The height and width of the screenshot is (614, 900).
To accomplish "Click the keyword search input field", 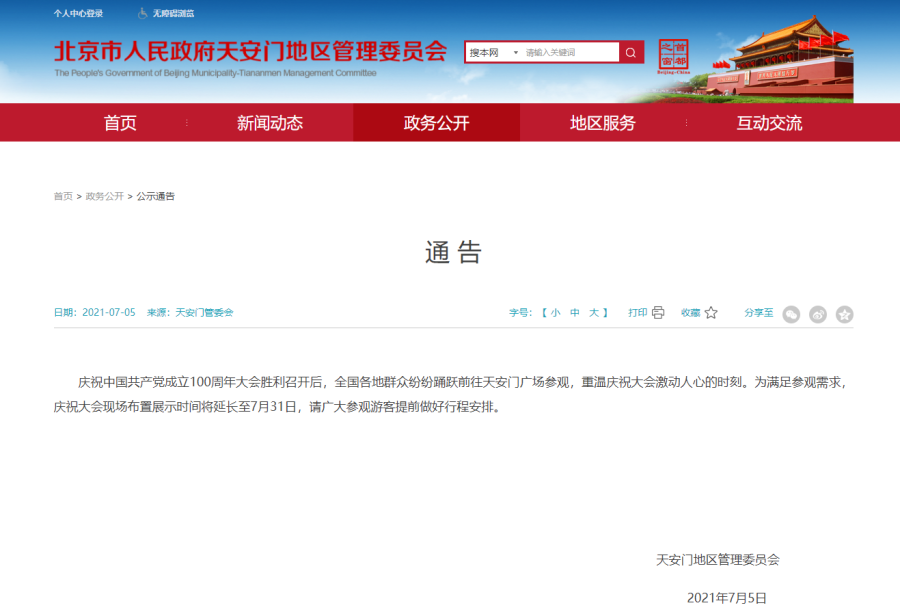I will point(570,53).
